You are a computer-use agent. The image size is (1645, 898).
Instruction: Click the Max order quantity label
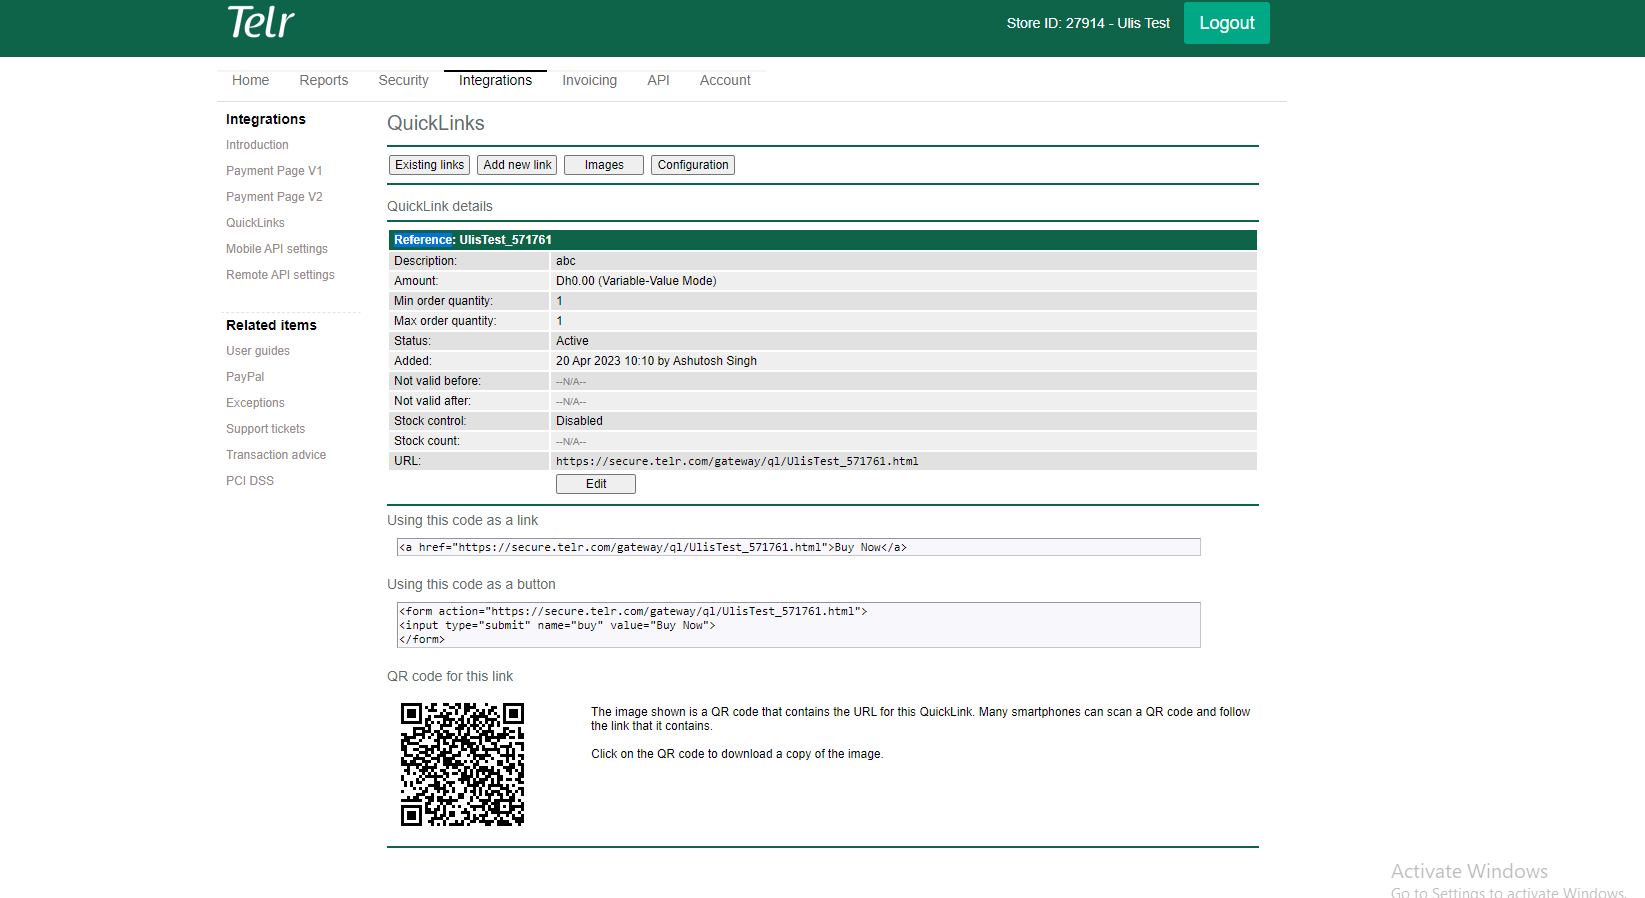445,321
